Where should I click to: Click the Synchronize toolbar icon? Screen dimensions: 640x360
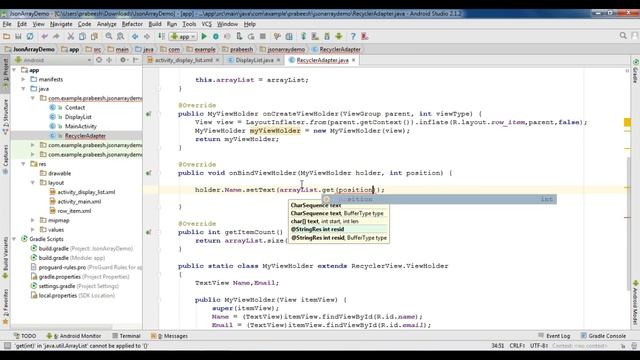point(30,36)
